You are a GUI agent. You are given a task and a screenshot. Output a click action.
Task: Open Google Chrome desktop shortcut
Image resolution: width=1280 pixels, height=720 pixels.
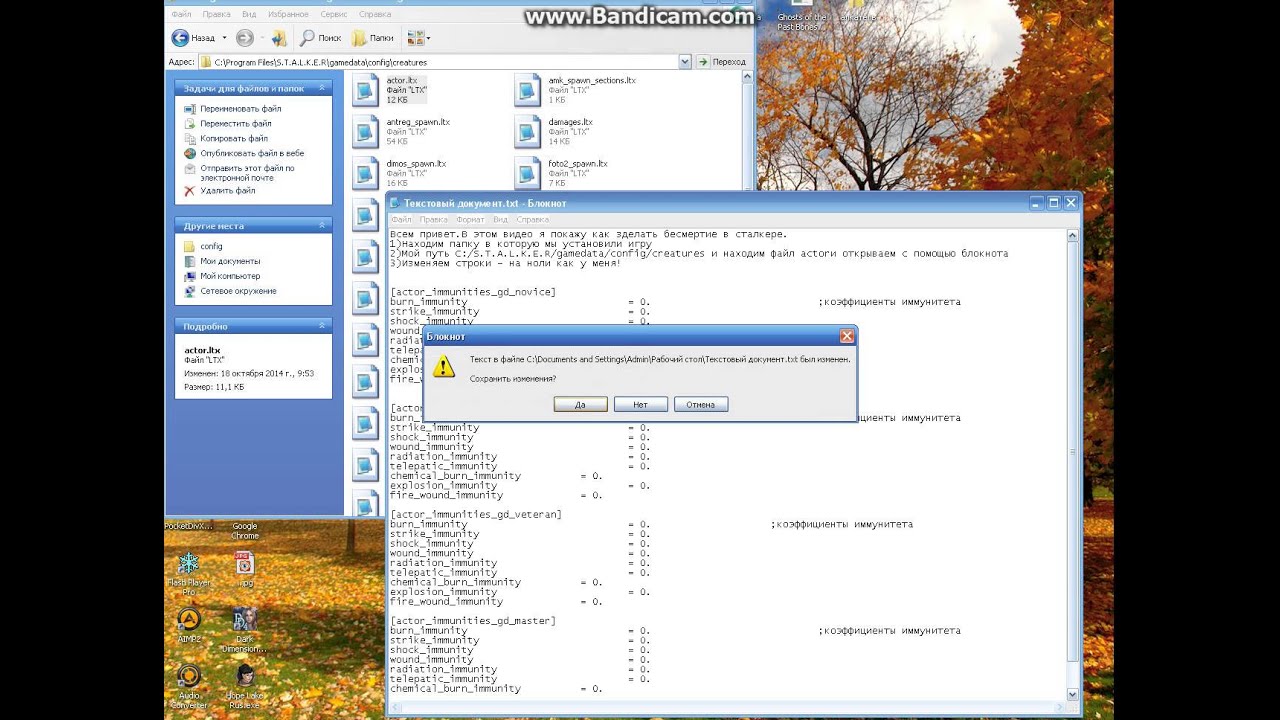click(245, 530)
